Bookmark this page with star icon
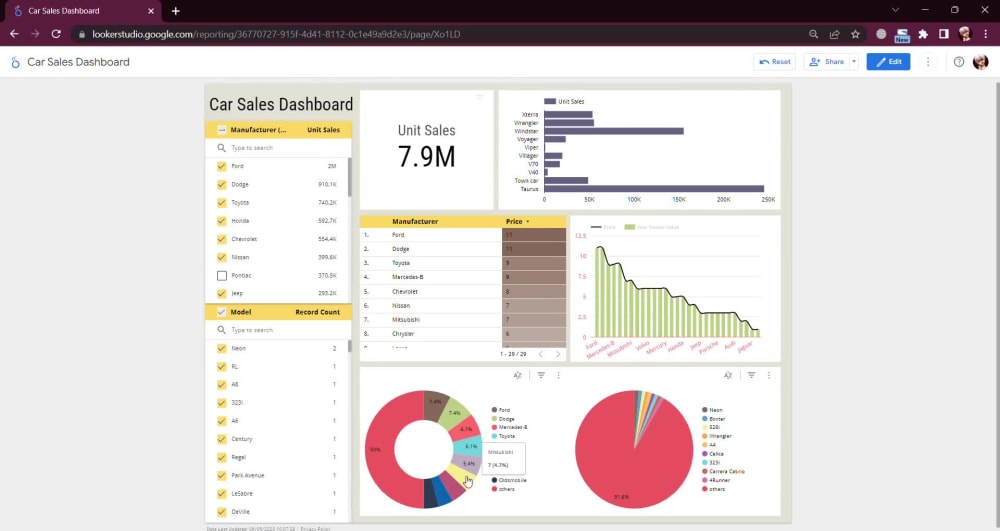The width and height of the screenshot is (1000, 531). (855, 34)
